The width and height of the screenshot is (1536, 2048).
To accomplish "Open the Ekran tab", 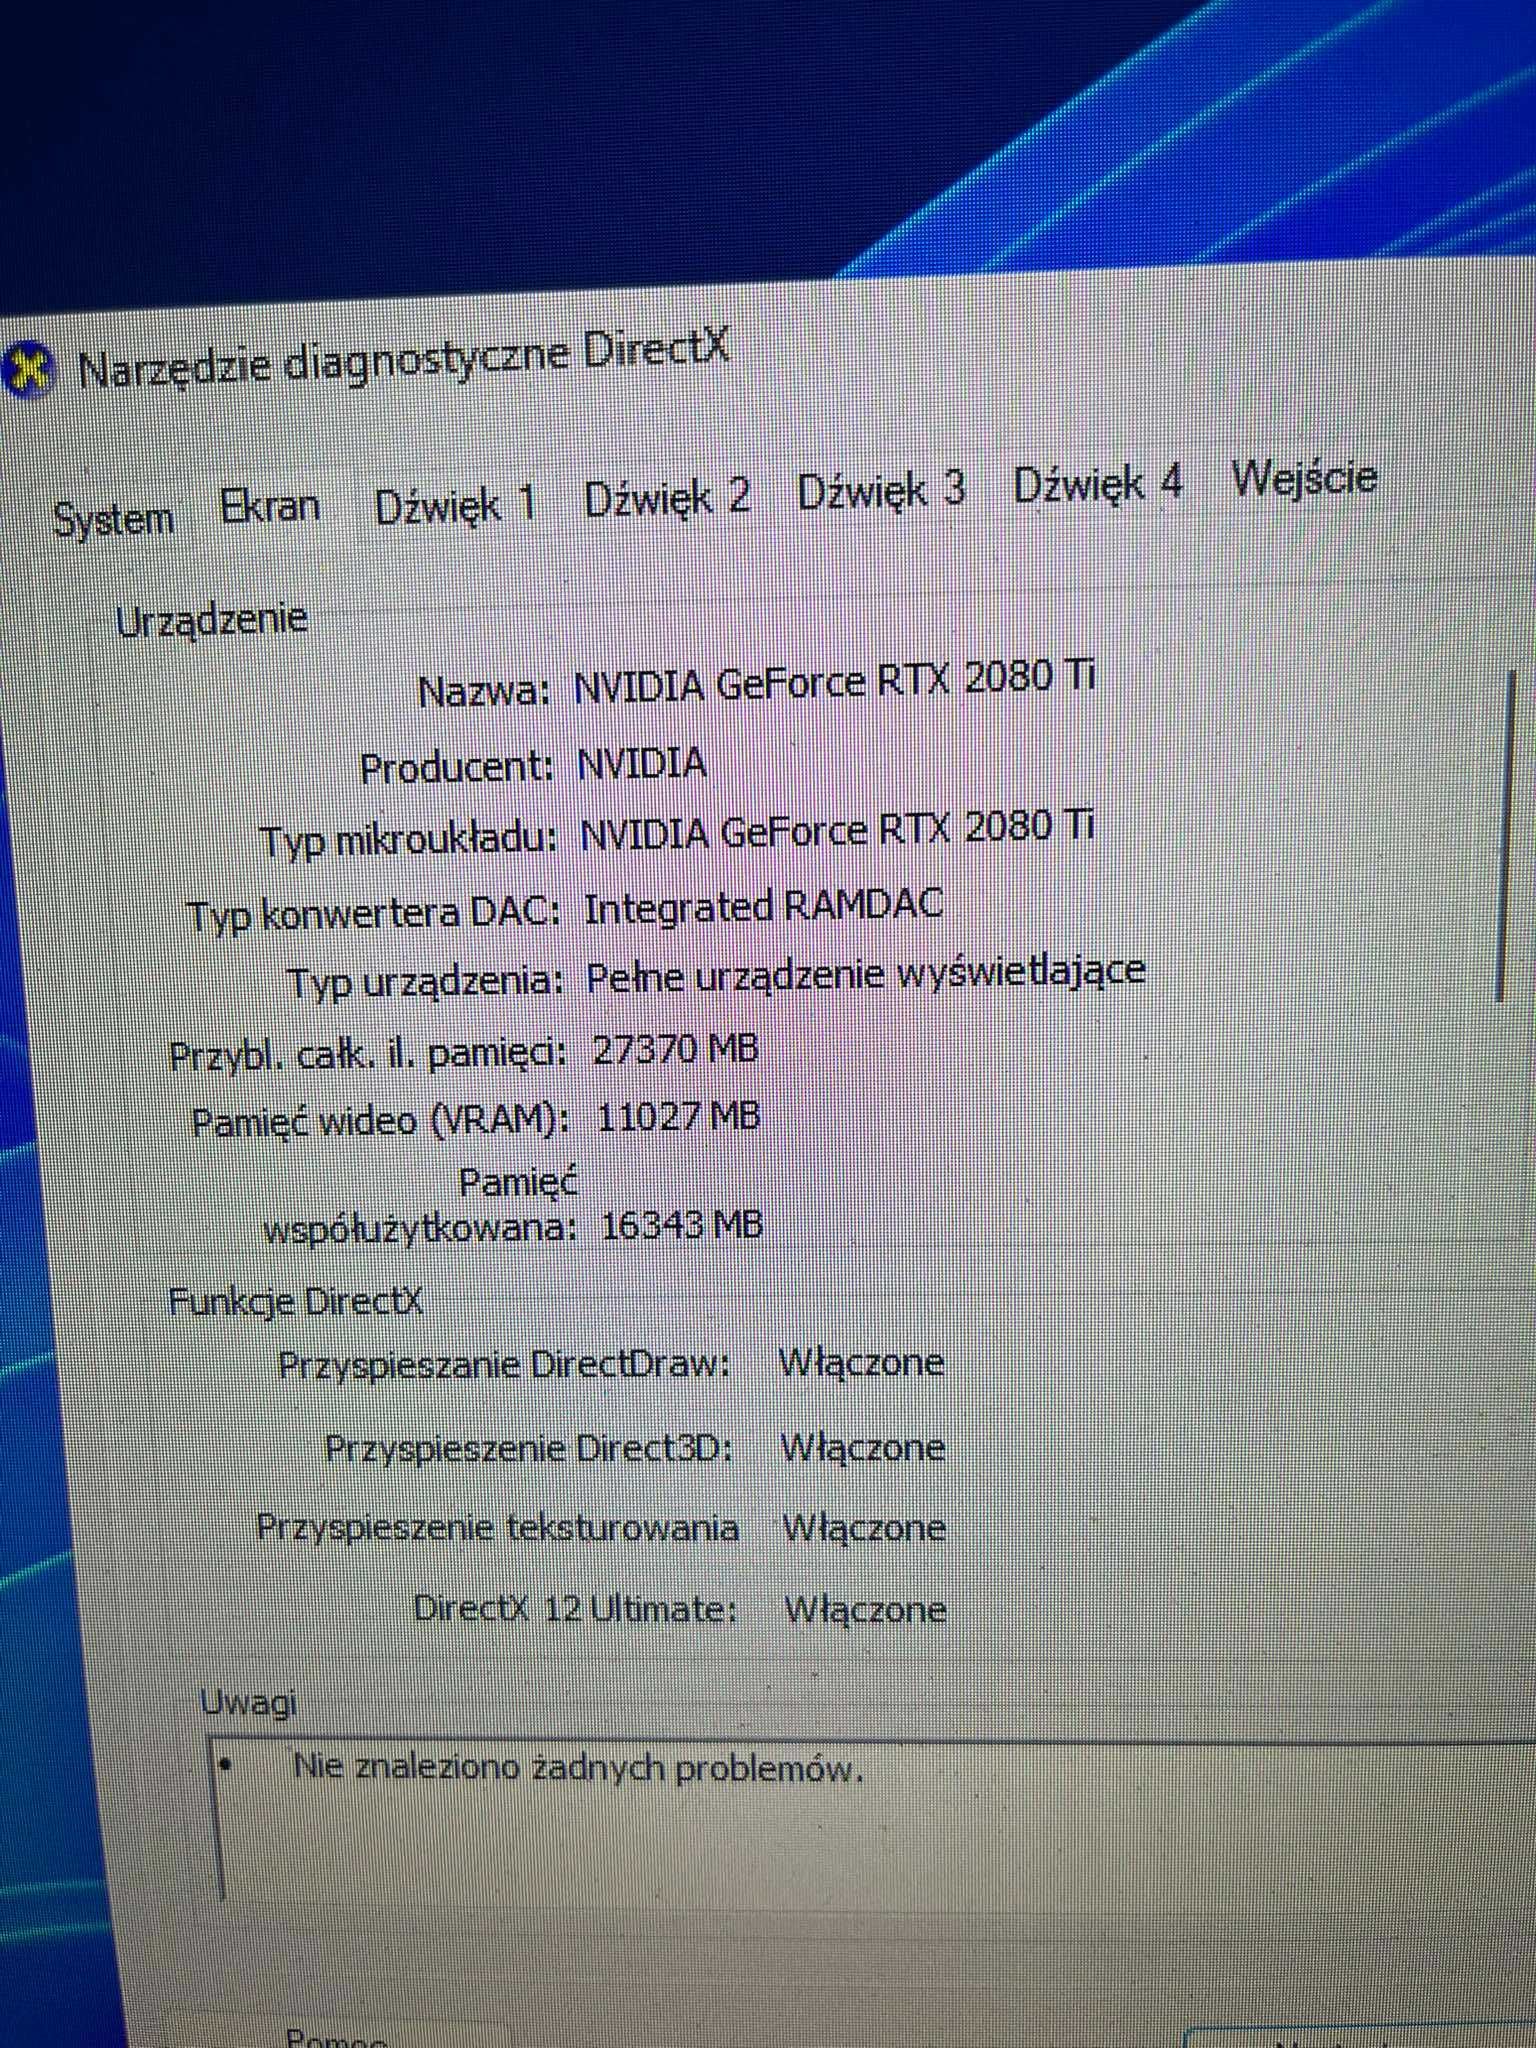I will pyautogui.click(x=270, y=508).
